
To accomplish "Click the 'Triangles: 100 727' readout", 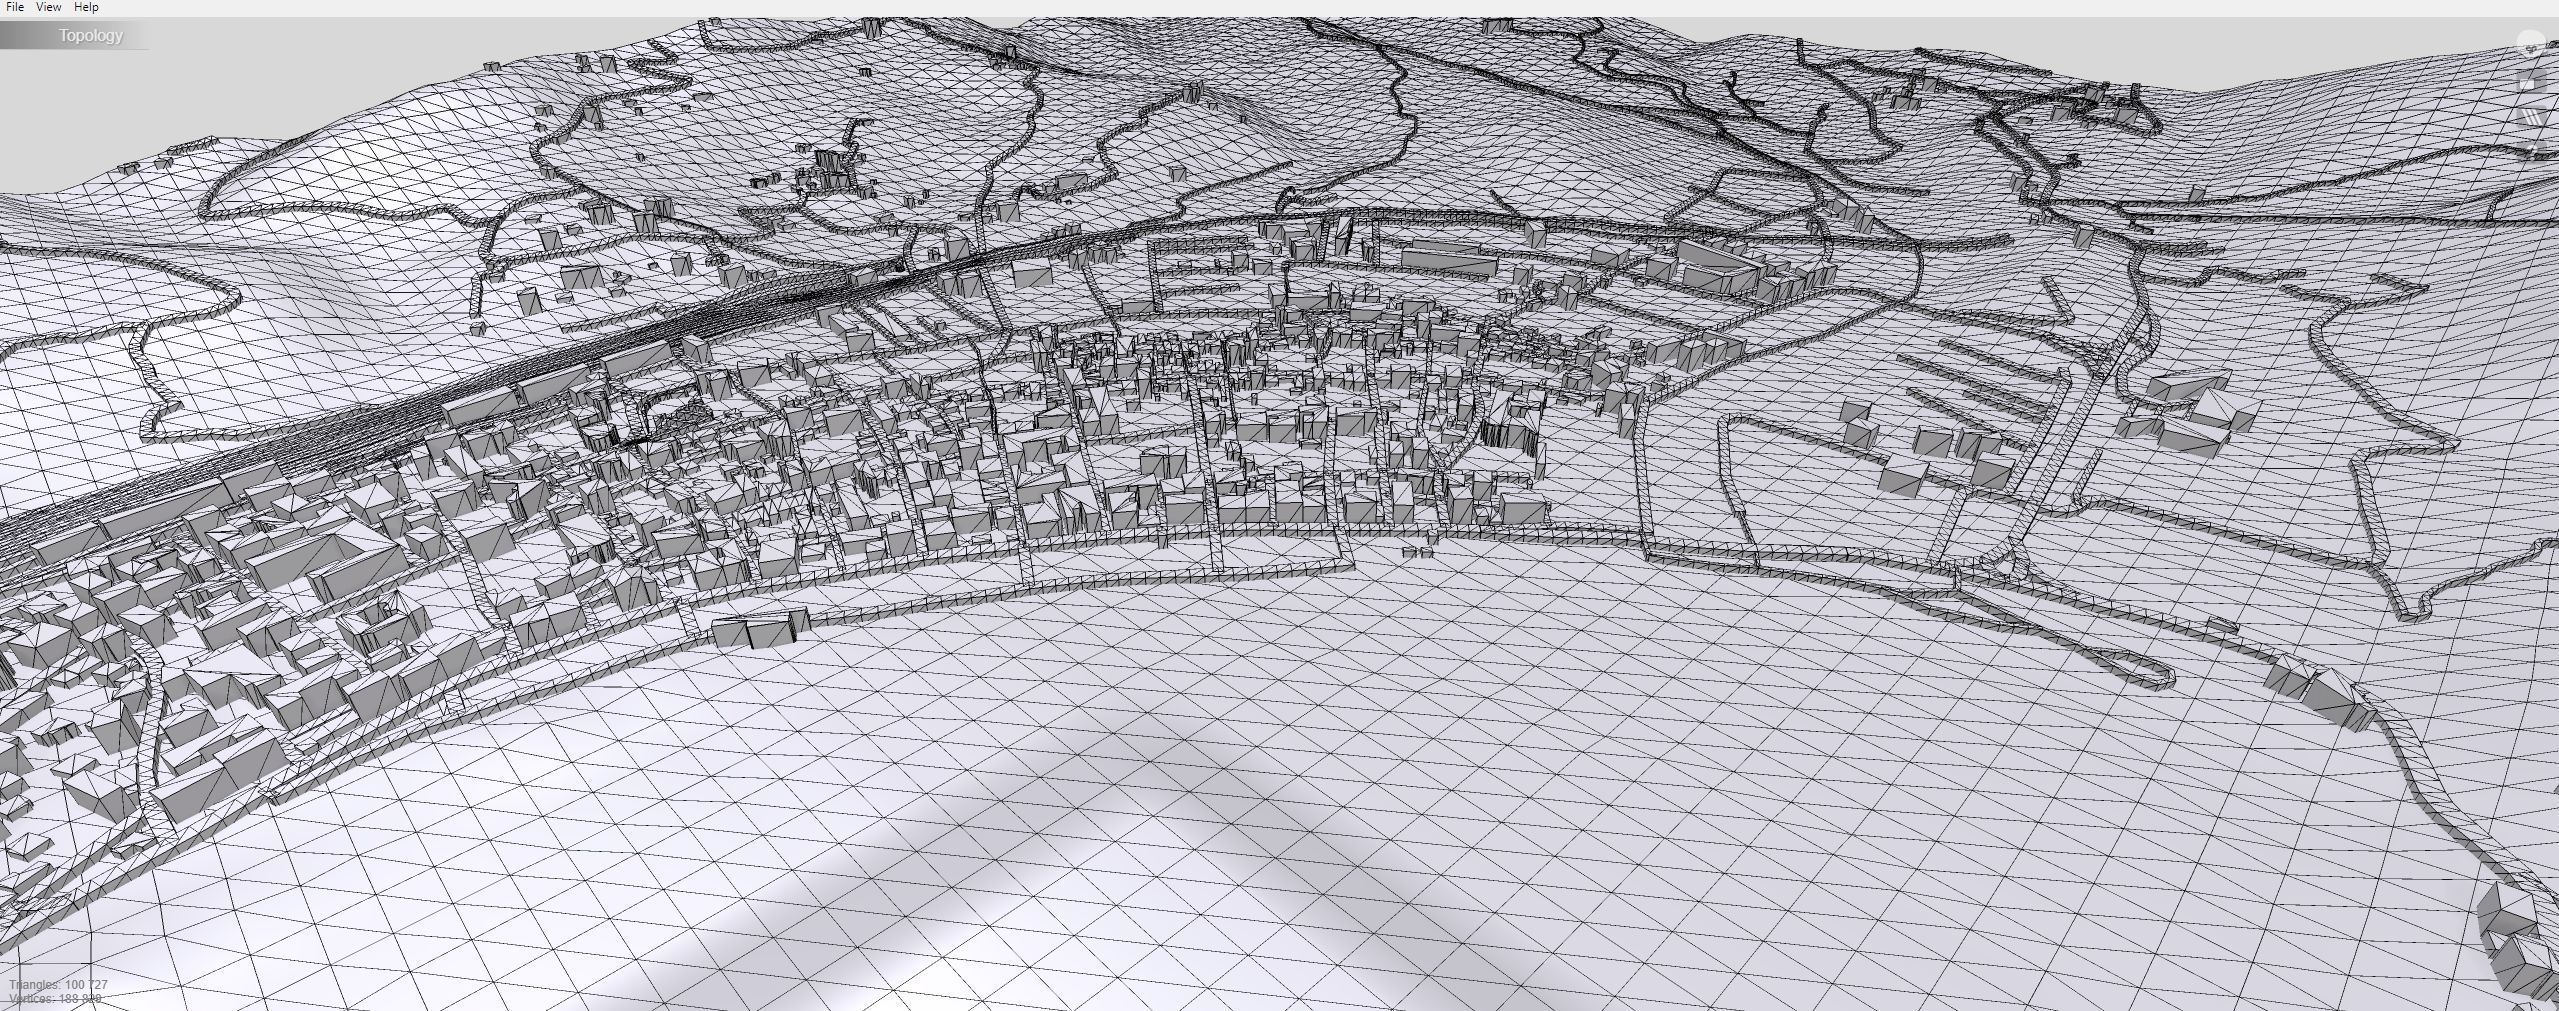I will coord(58,985).
